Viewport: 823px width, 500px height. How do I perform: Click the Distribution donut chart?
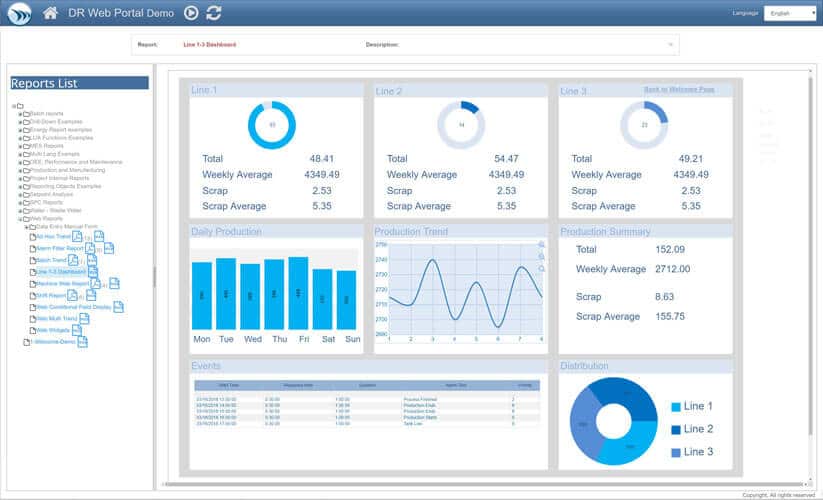(613, 421)
